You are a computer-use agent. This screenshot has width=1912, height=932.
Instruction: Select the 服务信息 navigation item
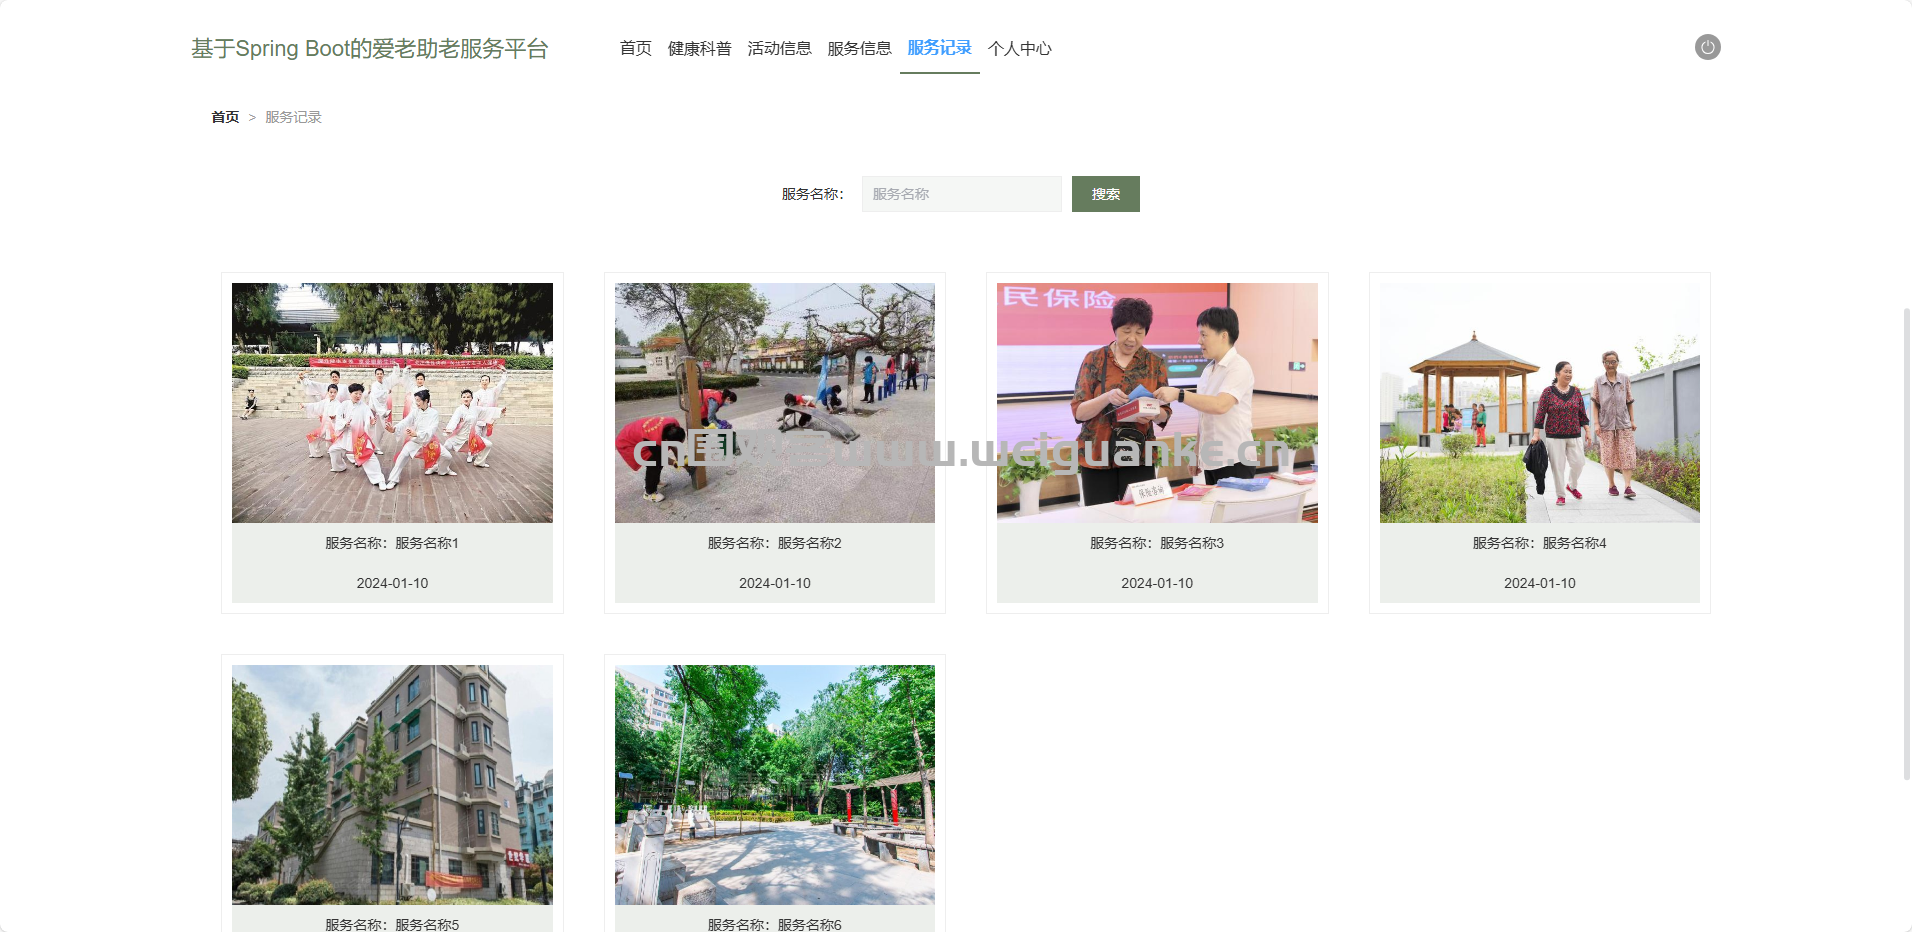859,48
